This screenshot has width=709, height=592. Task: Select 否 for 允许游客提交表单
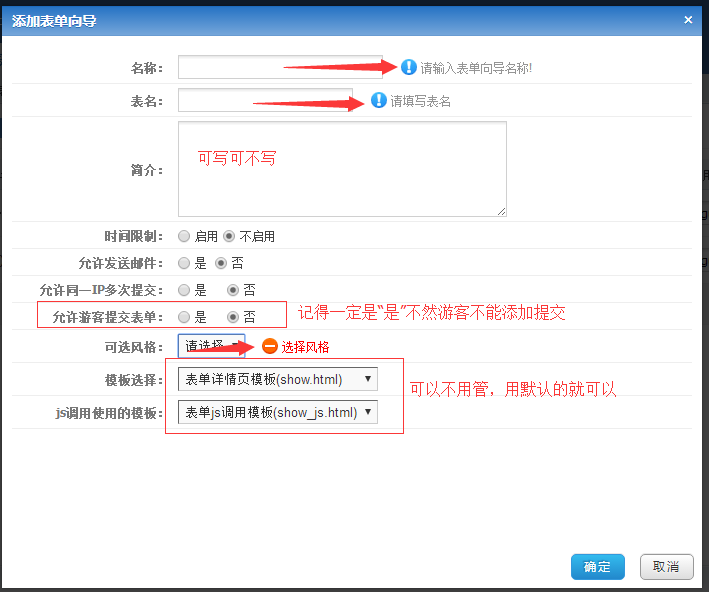pos(233,317)
